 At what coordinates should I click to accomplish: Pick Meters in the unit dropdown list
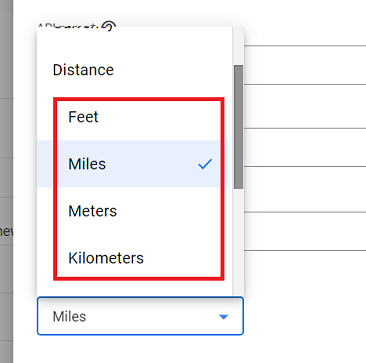133,211
